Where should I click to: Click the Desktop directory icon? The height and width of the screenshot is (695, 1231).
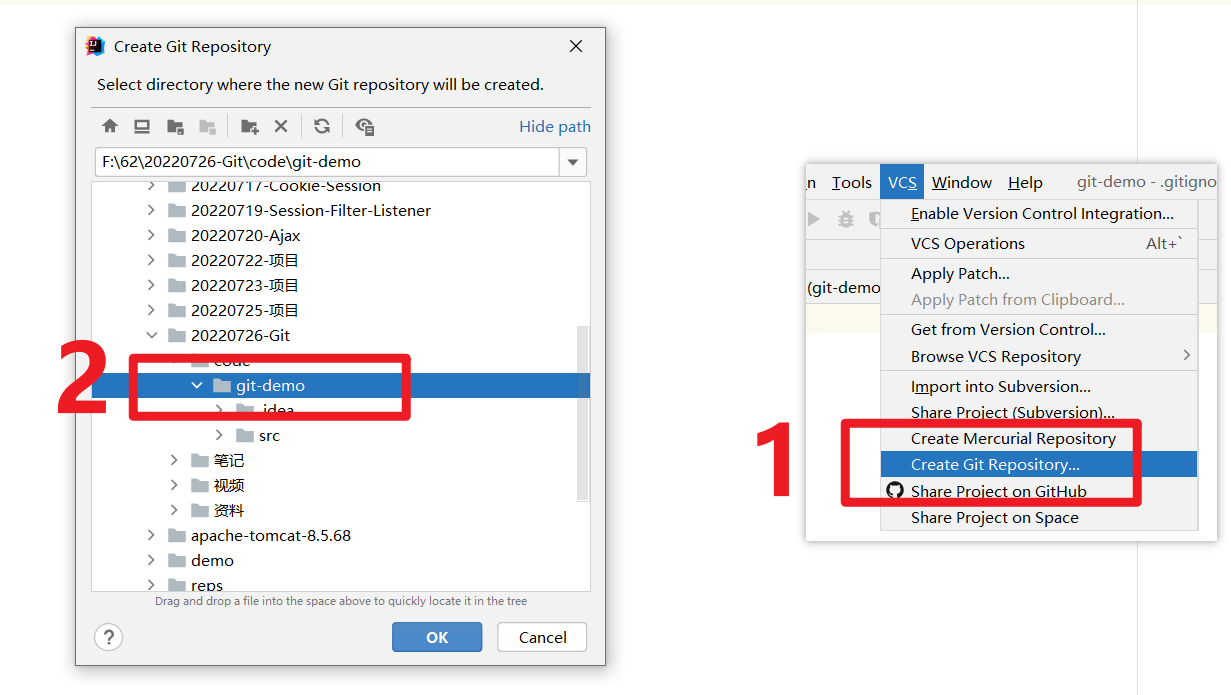point(142,126)
